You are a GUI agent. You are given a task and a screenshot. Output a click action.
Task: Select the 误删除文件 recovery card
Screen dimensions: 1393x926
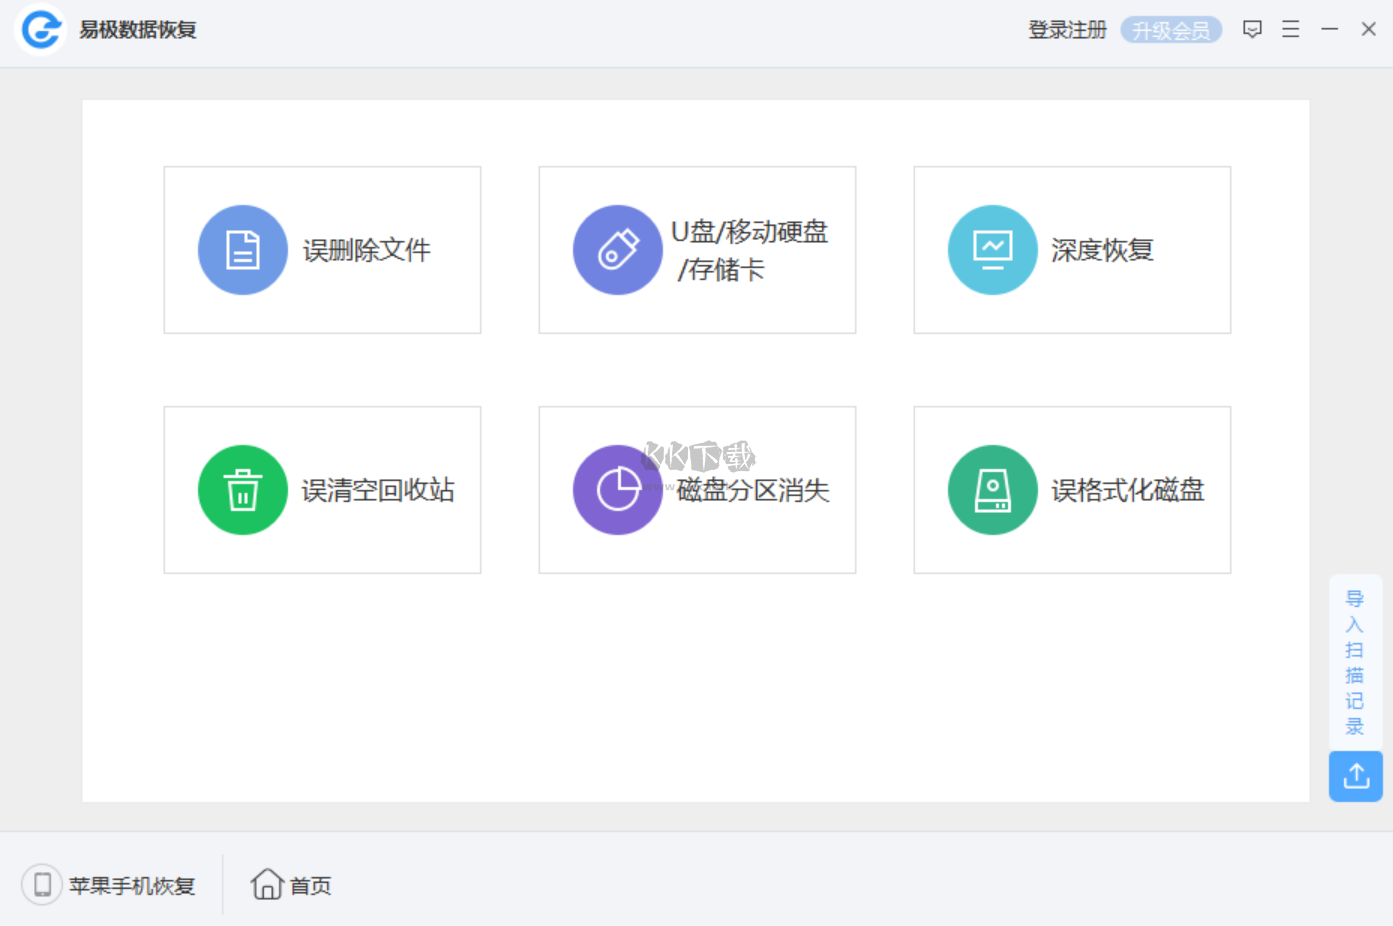[x=322, y=250]
